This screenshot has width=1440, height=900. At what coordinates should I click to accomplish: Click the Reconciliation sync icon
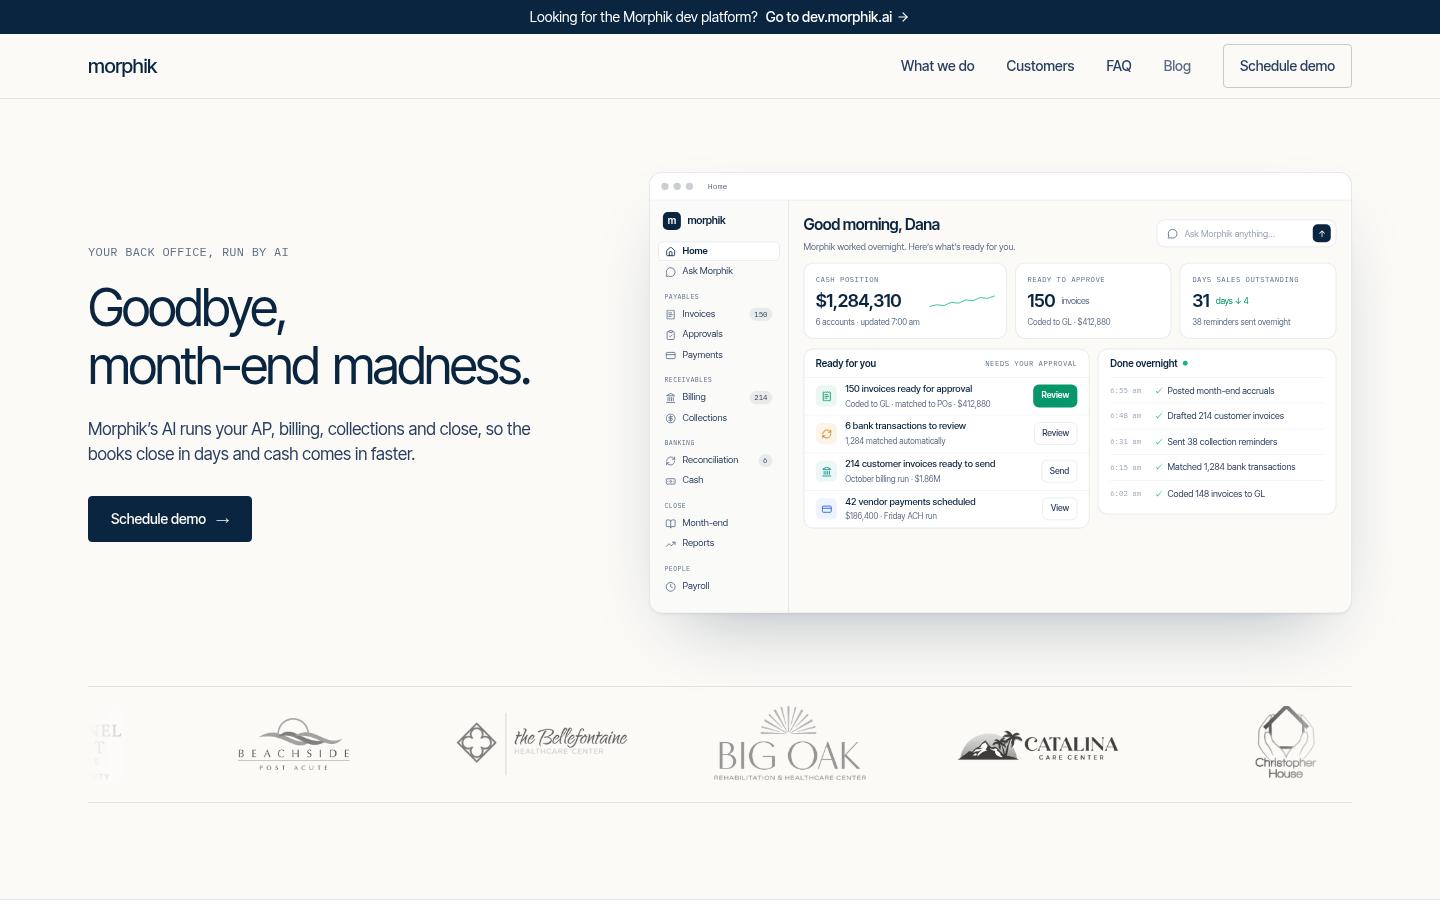point(670,460)
